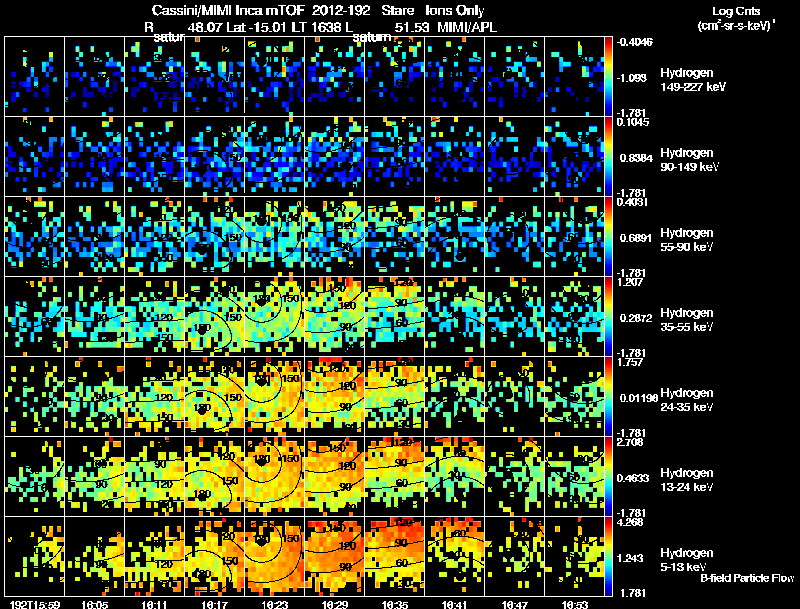Click the 16:17 time axis label
Screen dimensions: 800x609
tap(215, 604)
